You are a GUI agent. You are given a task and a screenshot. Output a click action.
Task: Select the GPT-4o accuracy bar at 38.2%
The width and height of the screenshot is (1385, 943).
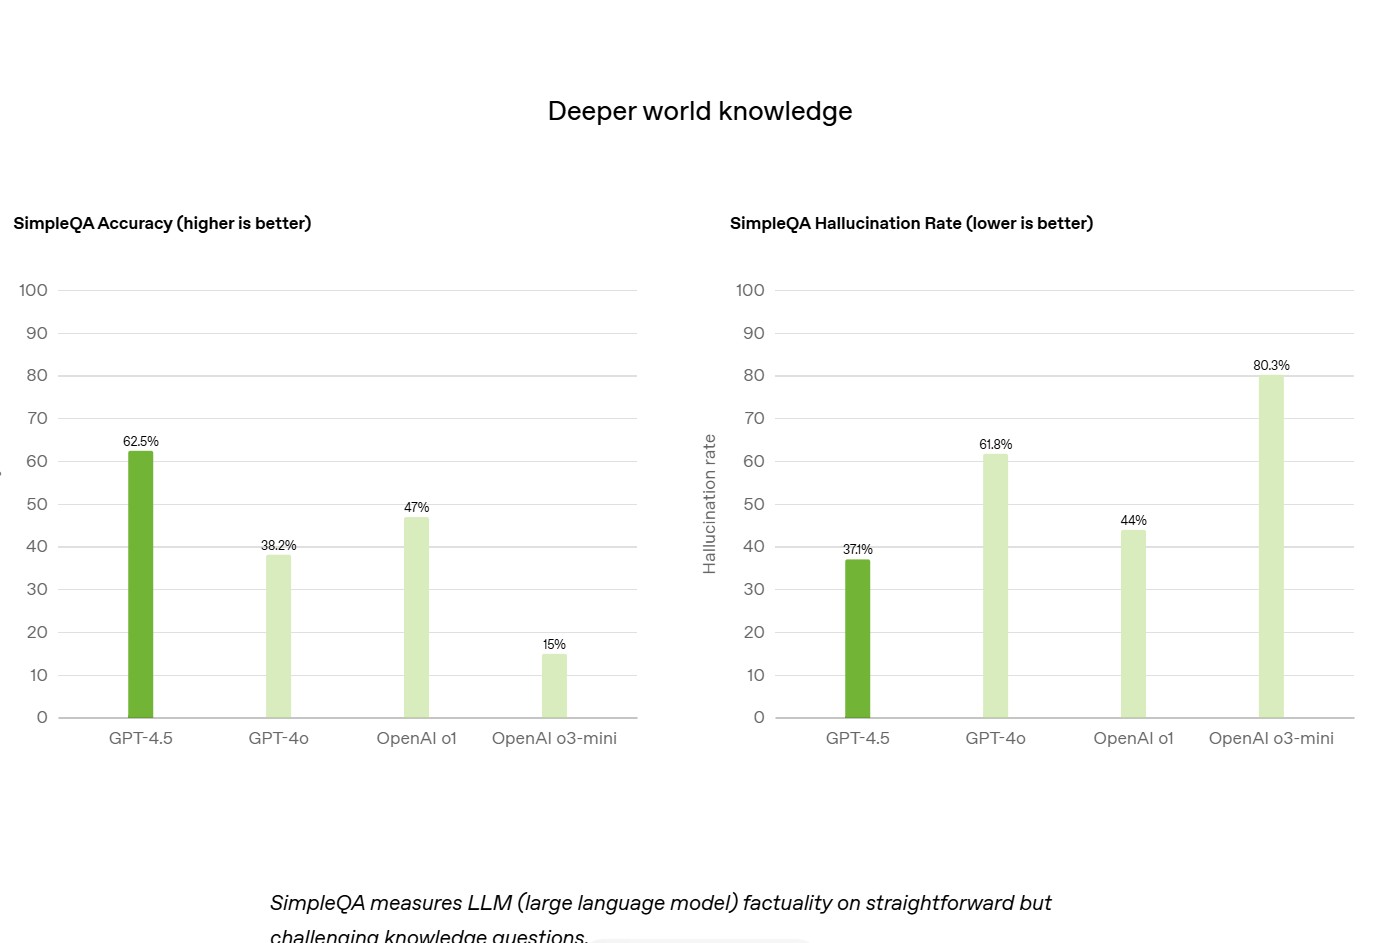279,636
